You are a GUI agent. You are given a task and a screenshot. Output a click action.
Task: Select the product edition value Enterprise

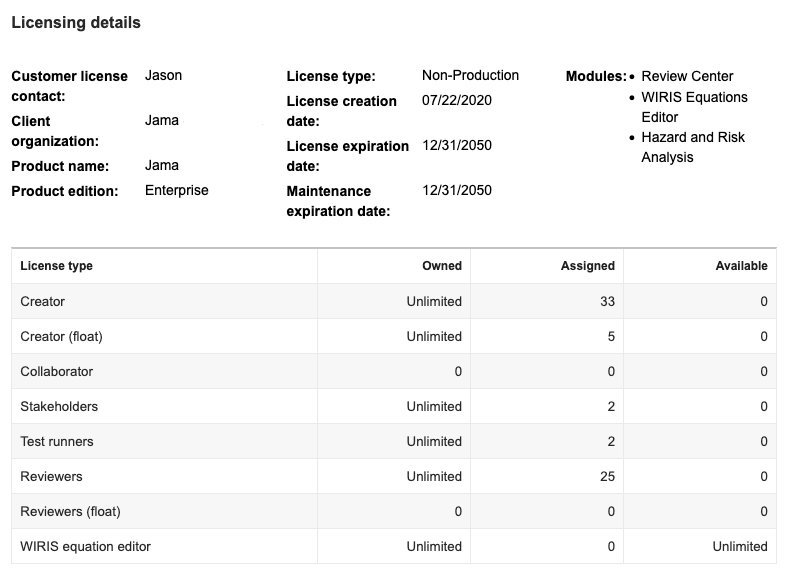[x=176, y=190]
